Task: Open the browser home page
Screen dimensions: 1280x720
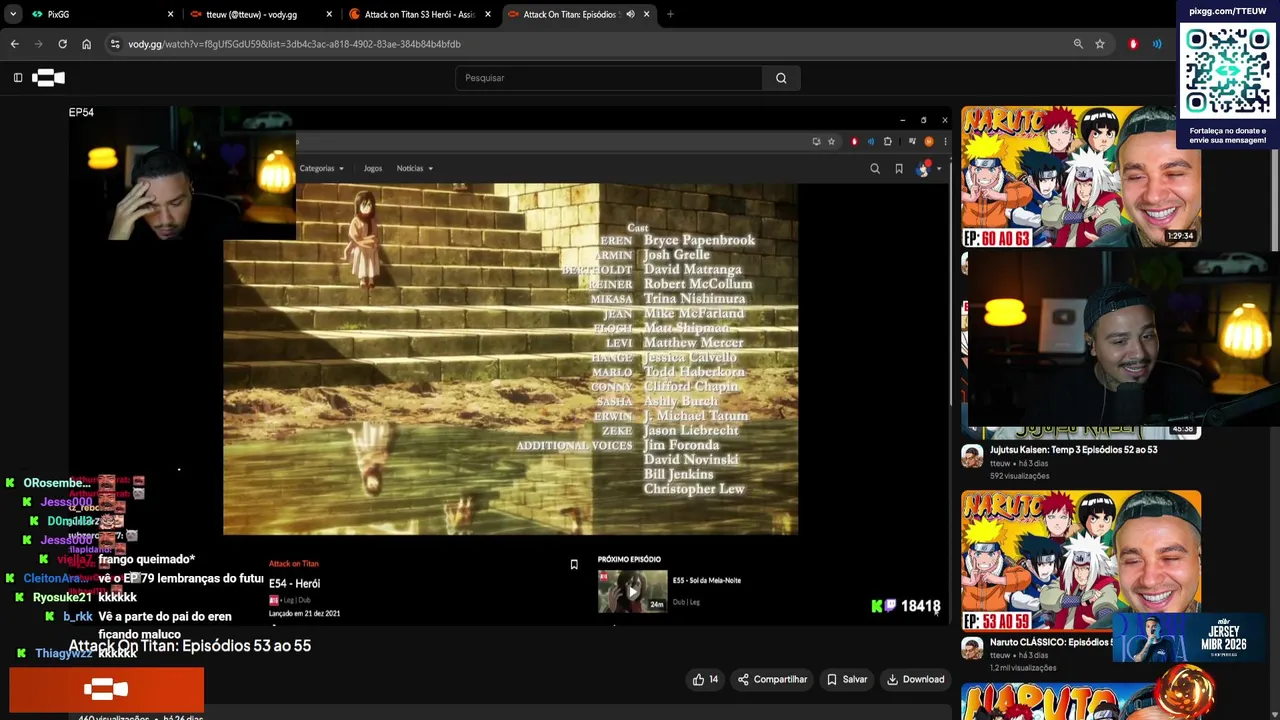Action: (86, 44)
